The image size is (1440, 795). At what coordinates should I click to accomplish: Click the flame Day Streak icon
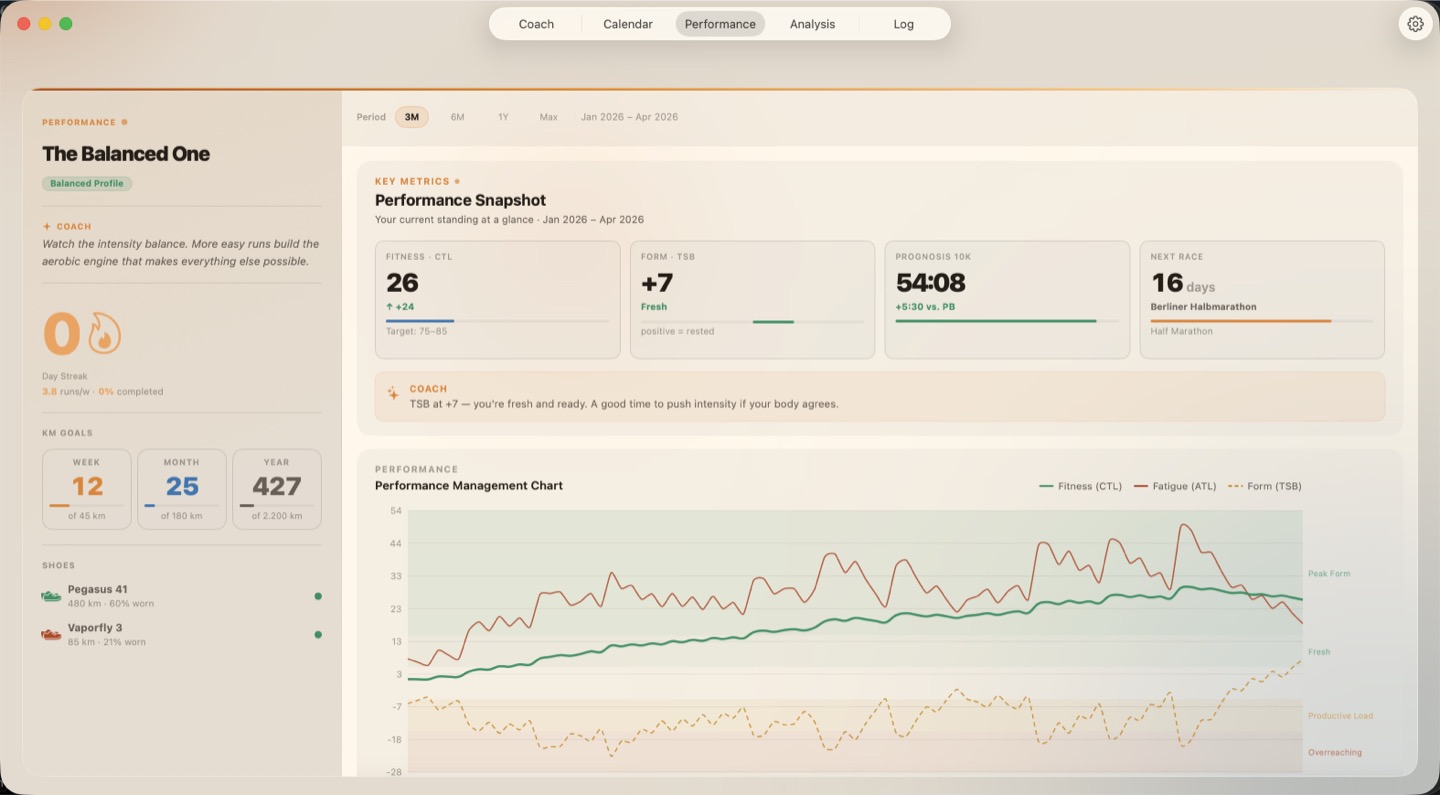pos(104,334)
